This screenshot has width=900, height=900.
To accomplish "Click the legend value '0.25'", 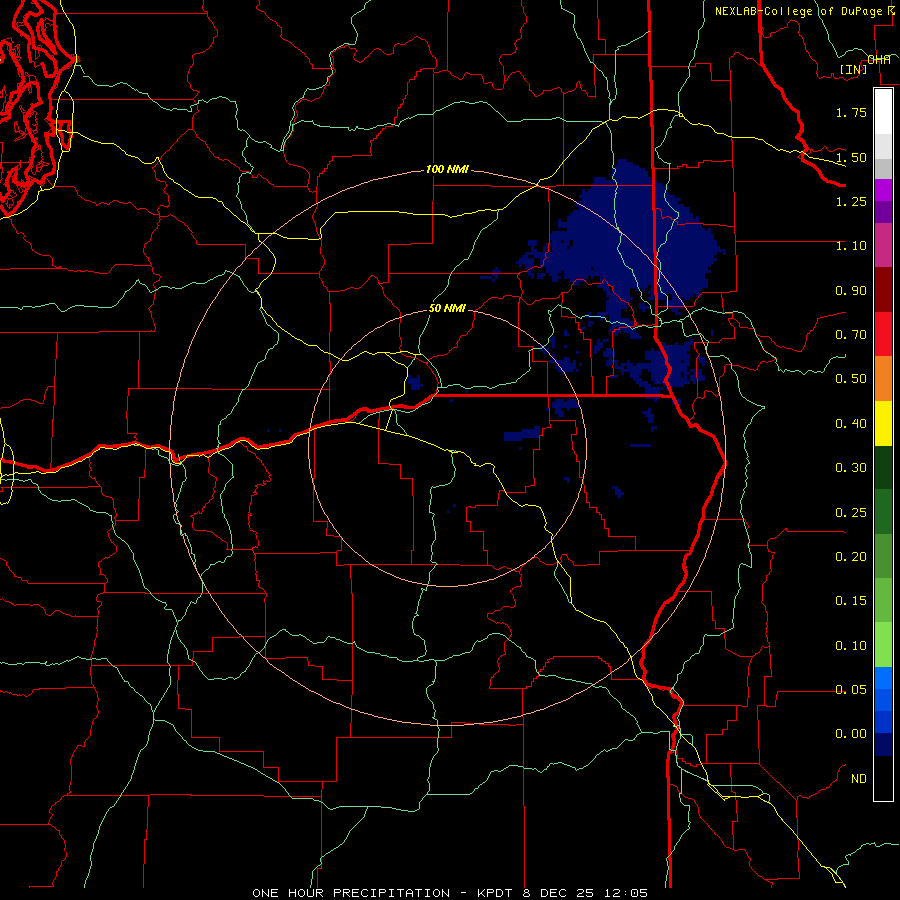I will point(851,513).
